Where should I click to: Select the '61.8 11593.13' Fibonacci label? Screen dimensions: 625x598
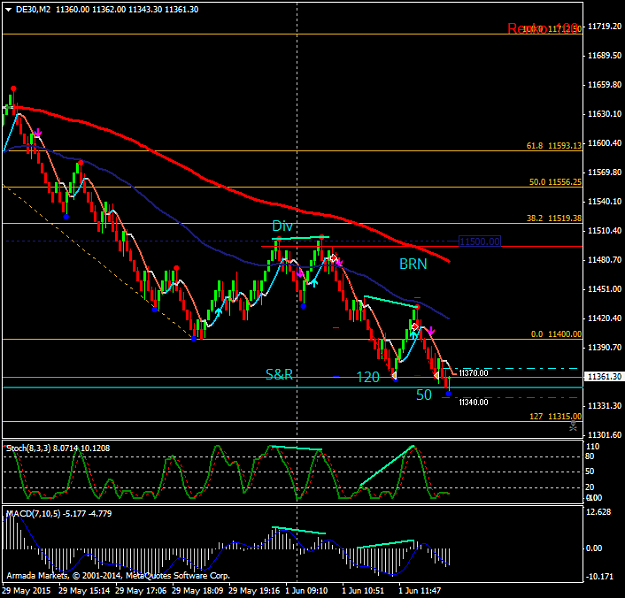pos(554,146)
